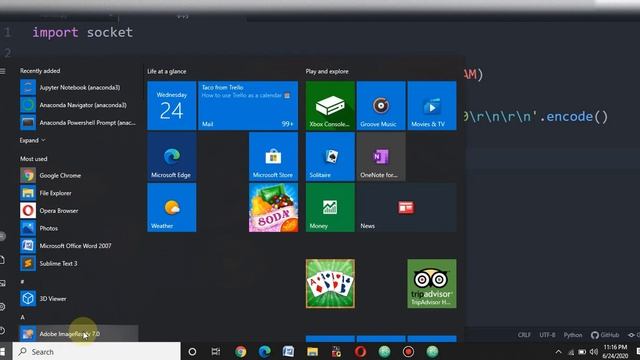Click the 'Life at a glance' group title
This screenshot has height=360, width=640.
(167, 71)
